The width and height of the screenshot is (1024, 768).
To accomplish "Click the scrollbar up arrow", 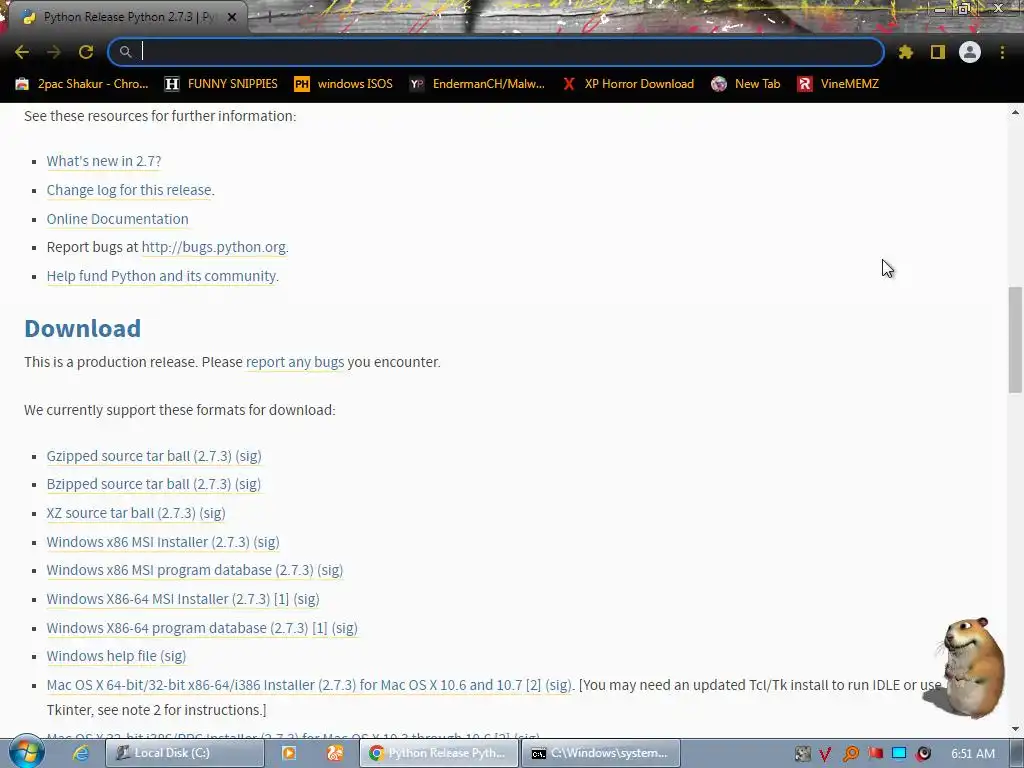I will 1015,112.
